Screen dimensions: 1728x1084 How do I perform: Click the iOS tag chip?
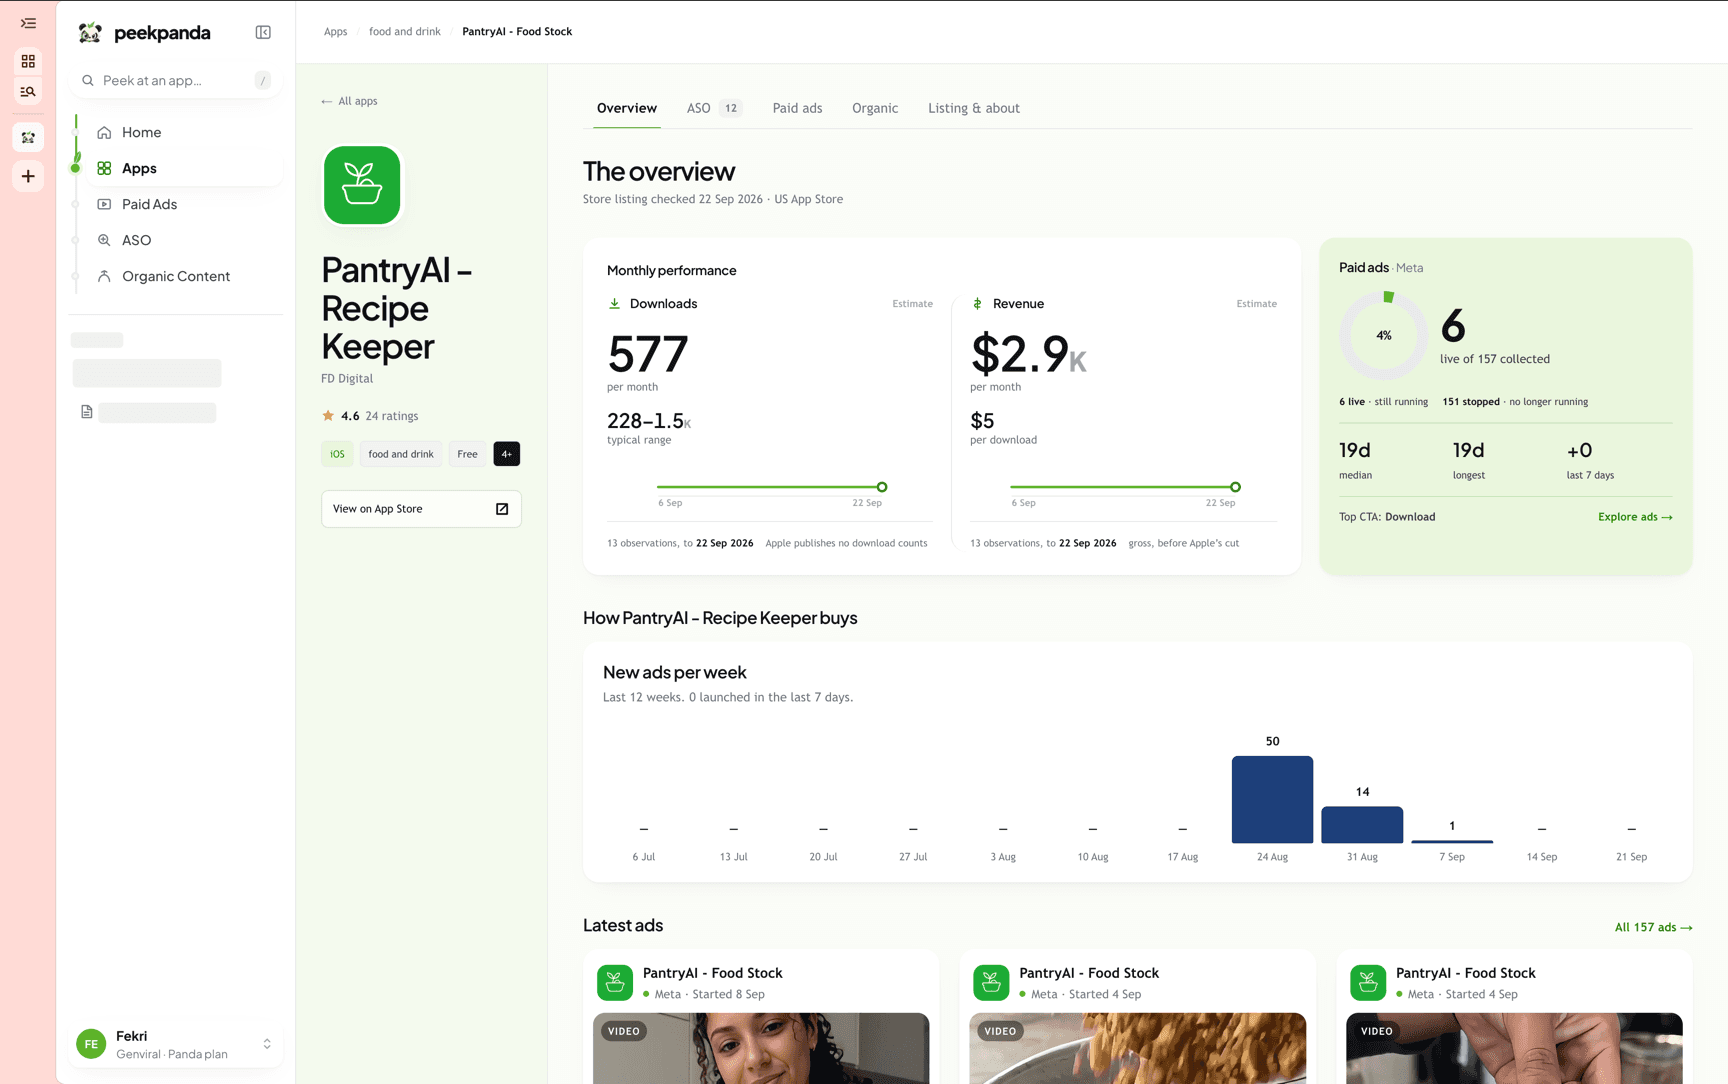click(337, 454)
